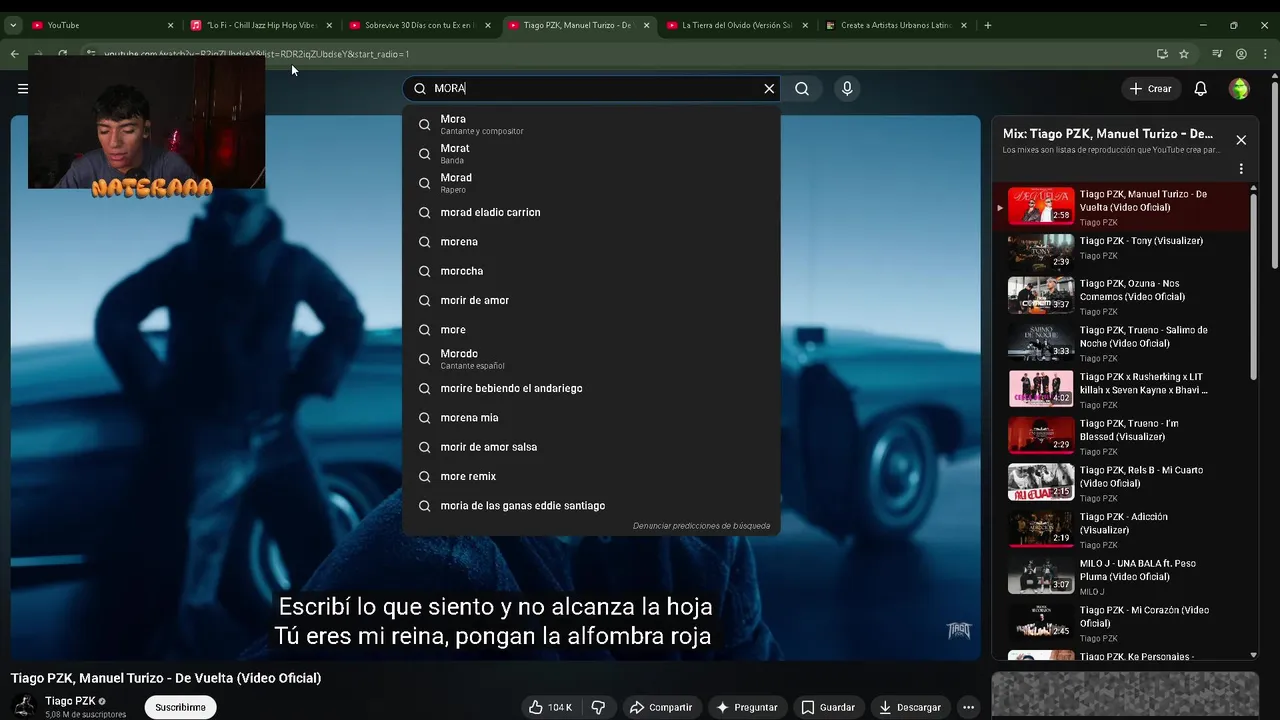The image size is (1280, 720).
Task: Select suggestion Mora Cantante y compositor
Action: coord(591,124)
